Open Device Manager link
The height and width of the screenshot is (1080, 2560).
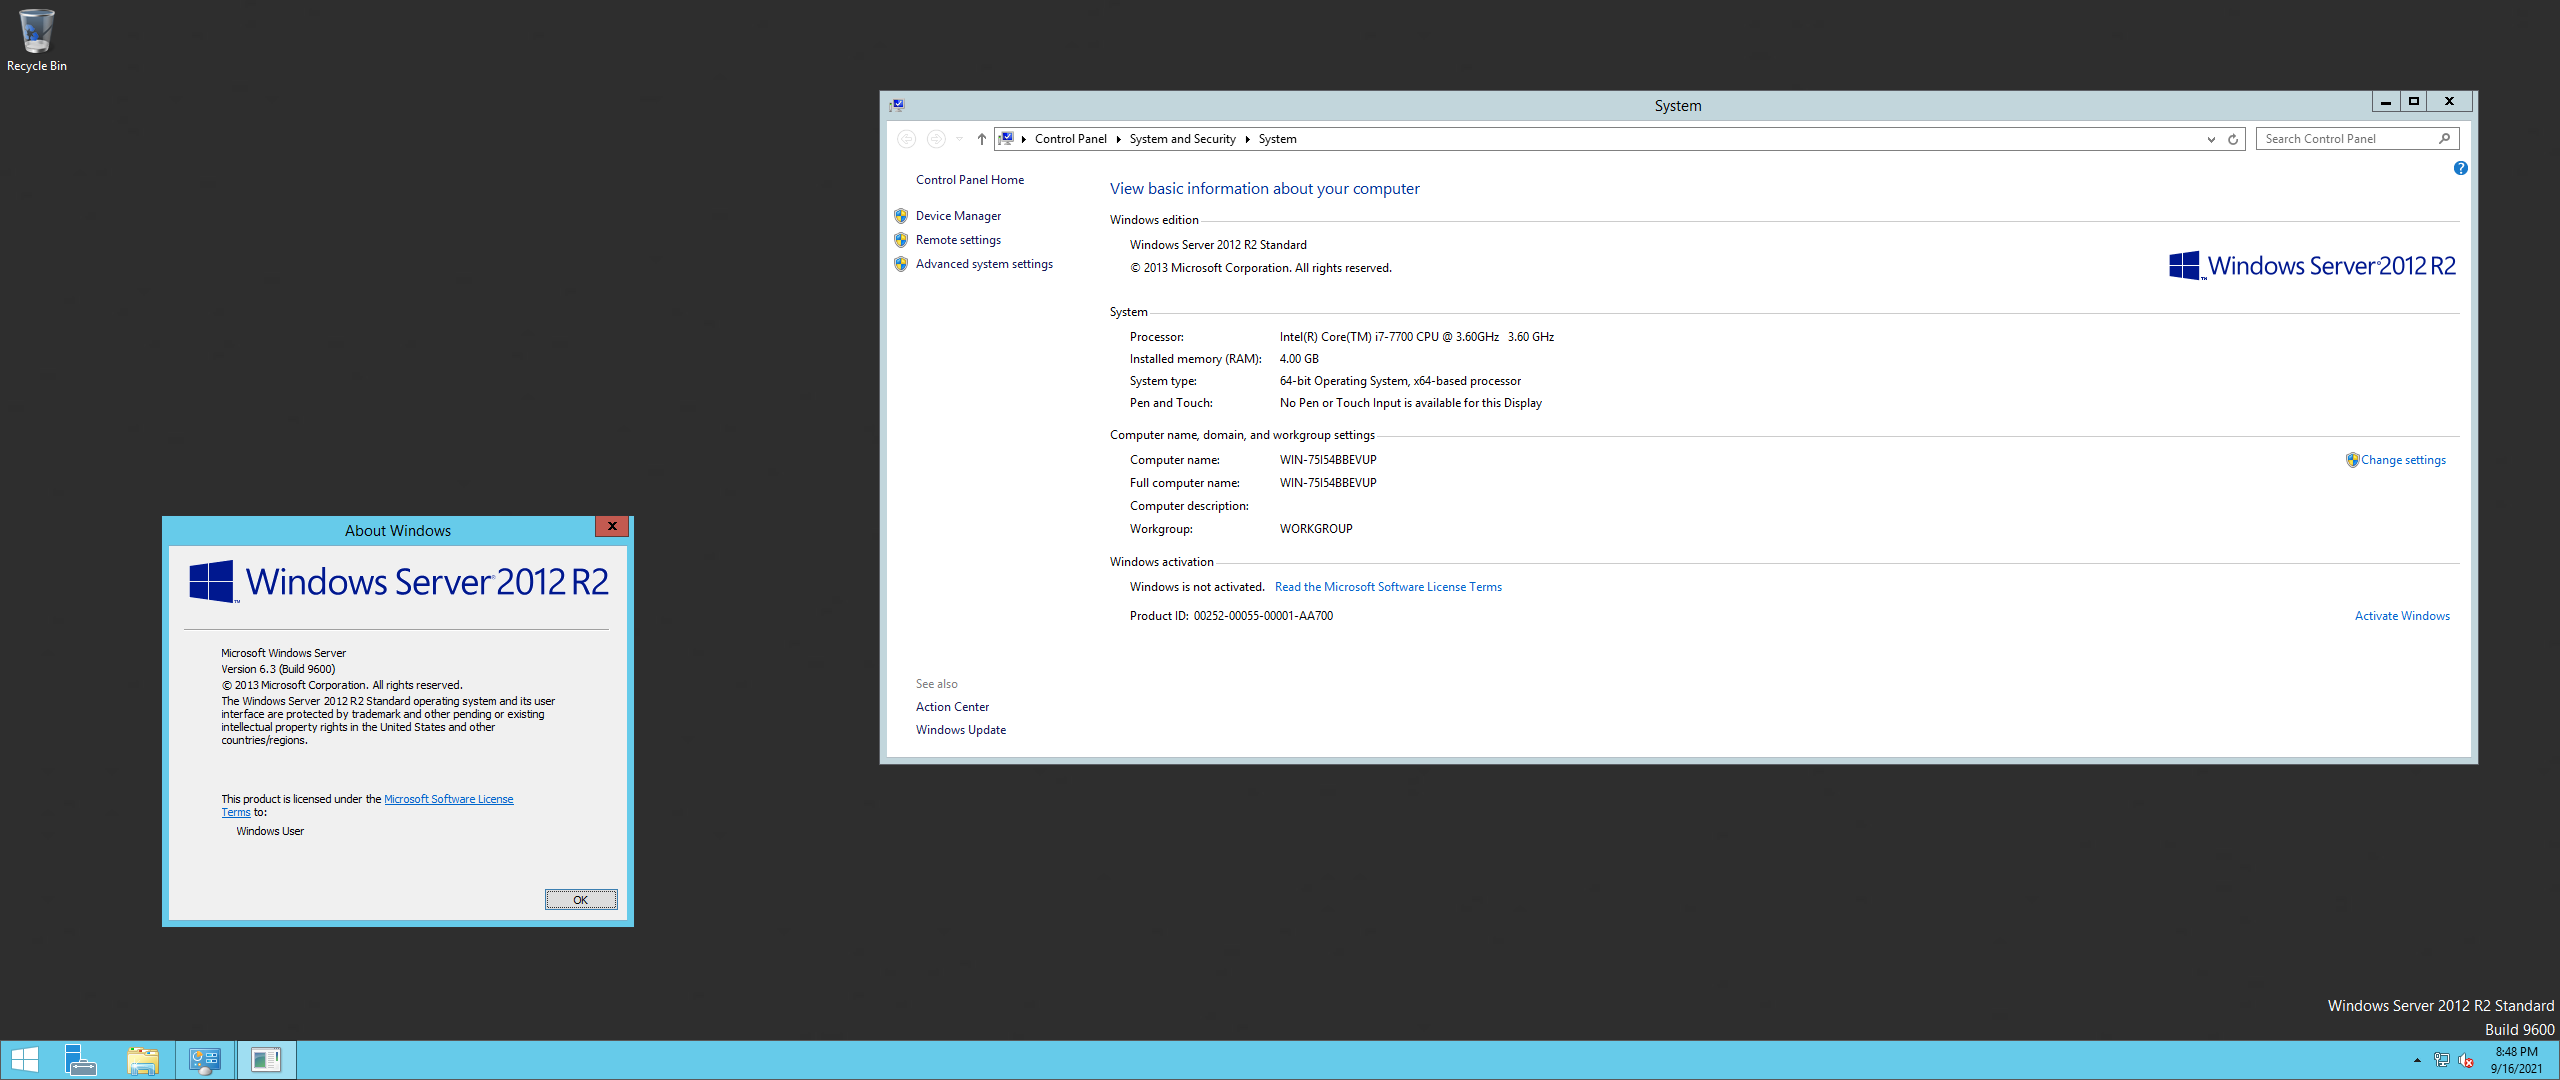coord(958,216)
